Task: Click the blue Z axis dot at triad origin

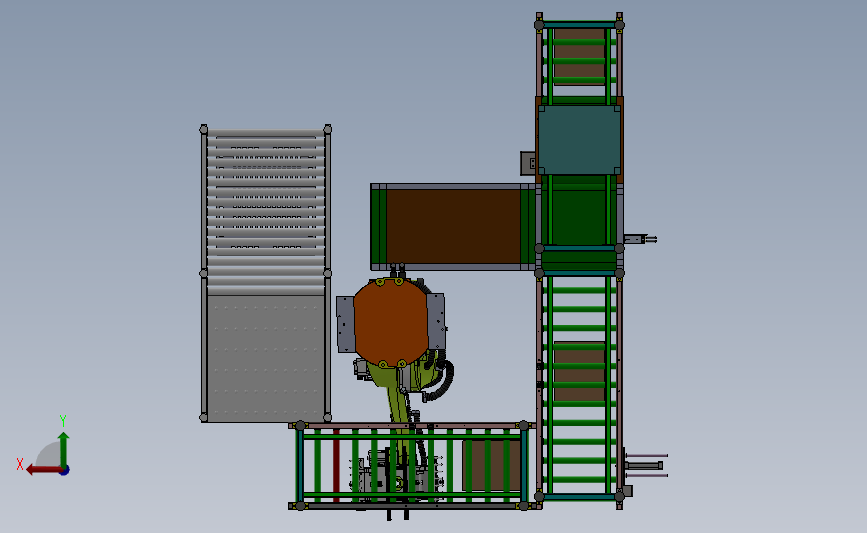Action: pos(64,471)
